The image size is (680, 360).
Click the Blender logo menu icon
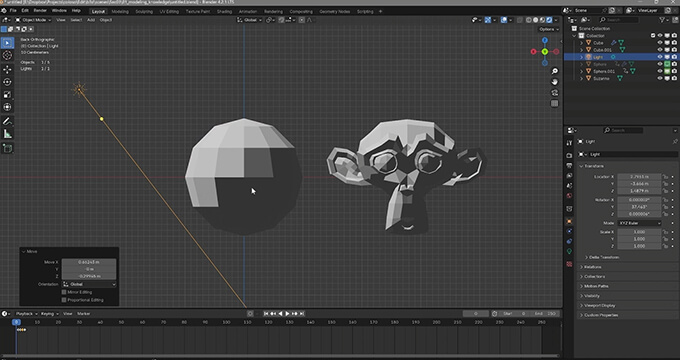click(4, 10)
